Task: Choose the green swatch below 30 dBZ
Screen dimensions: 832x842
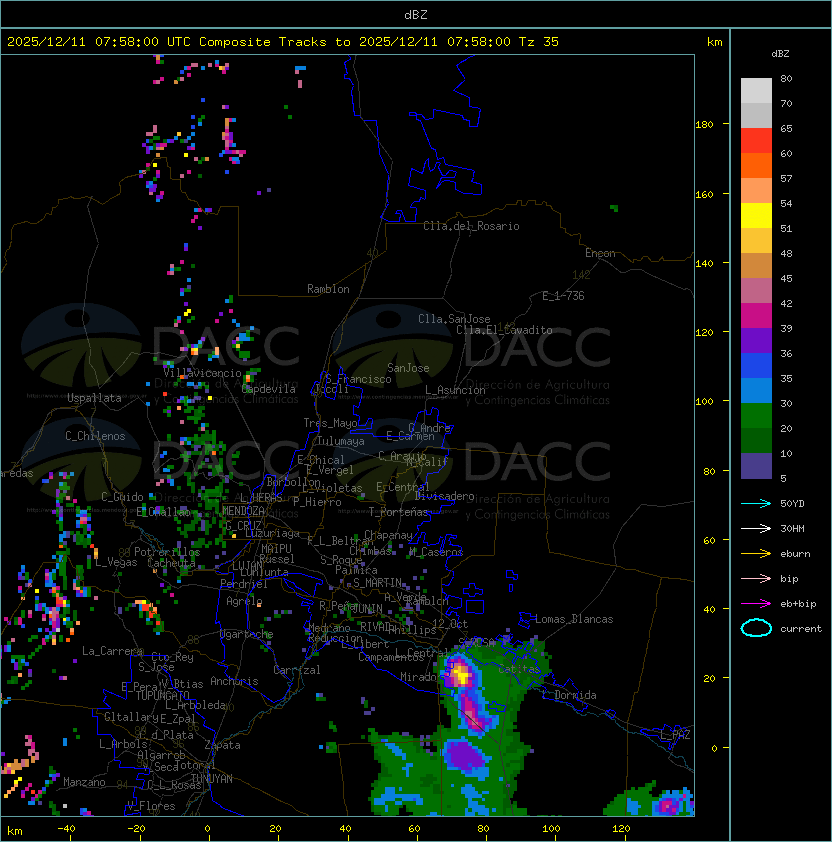Action: 756,416
